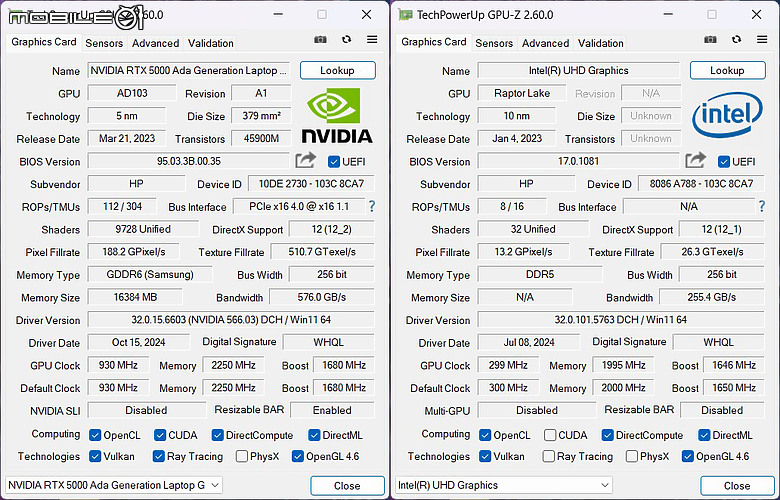Click Close button in Intel window
The image size is (780, 500).
coord(737,486)
